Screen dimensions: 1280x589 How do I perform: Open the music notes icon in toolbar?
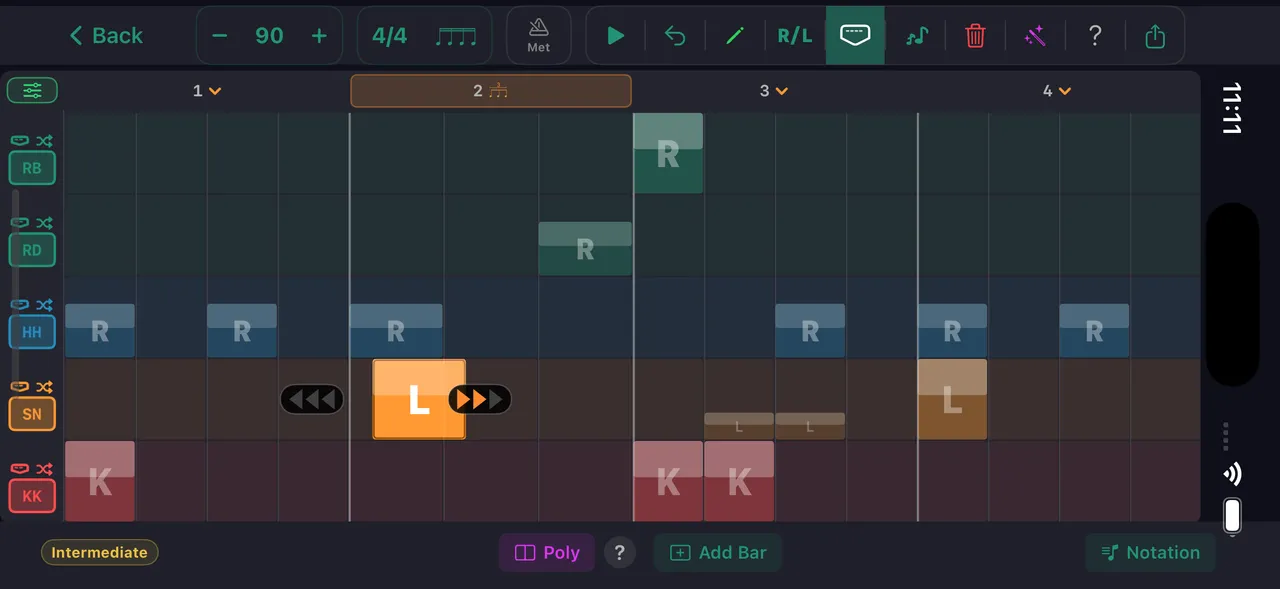click(916, 36)
